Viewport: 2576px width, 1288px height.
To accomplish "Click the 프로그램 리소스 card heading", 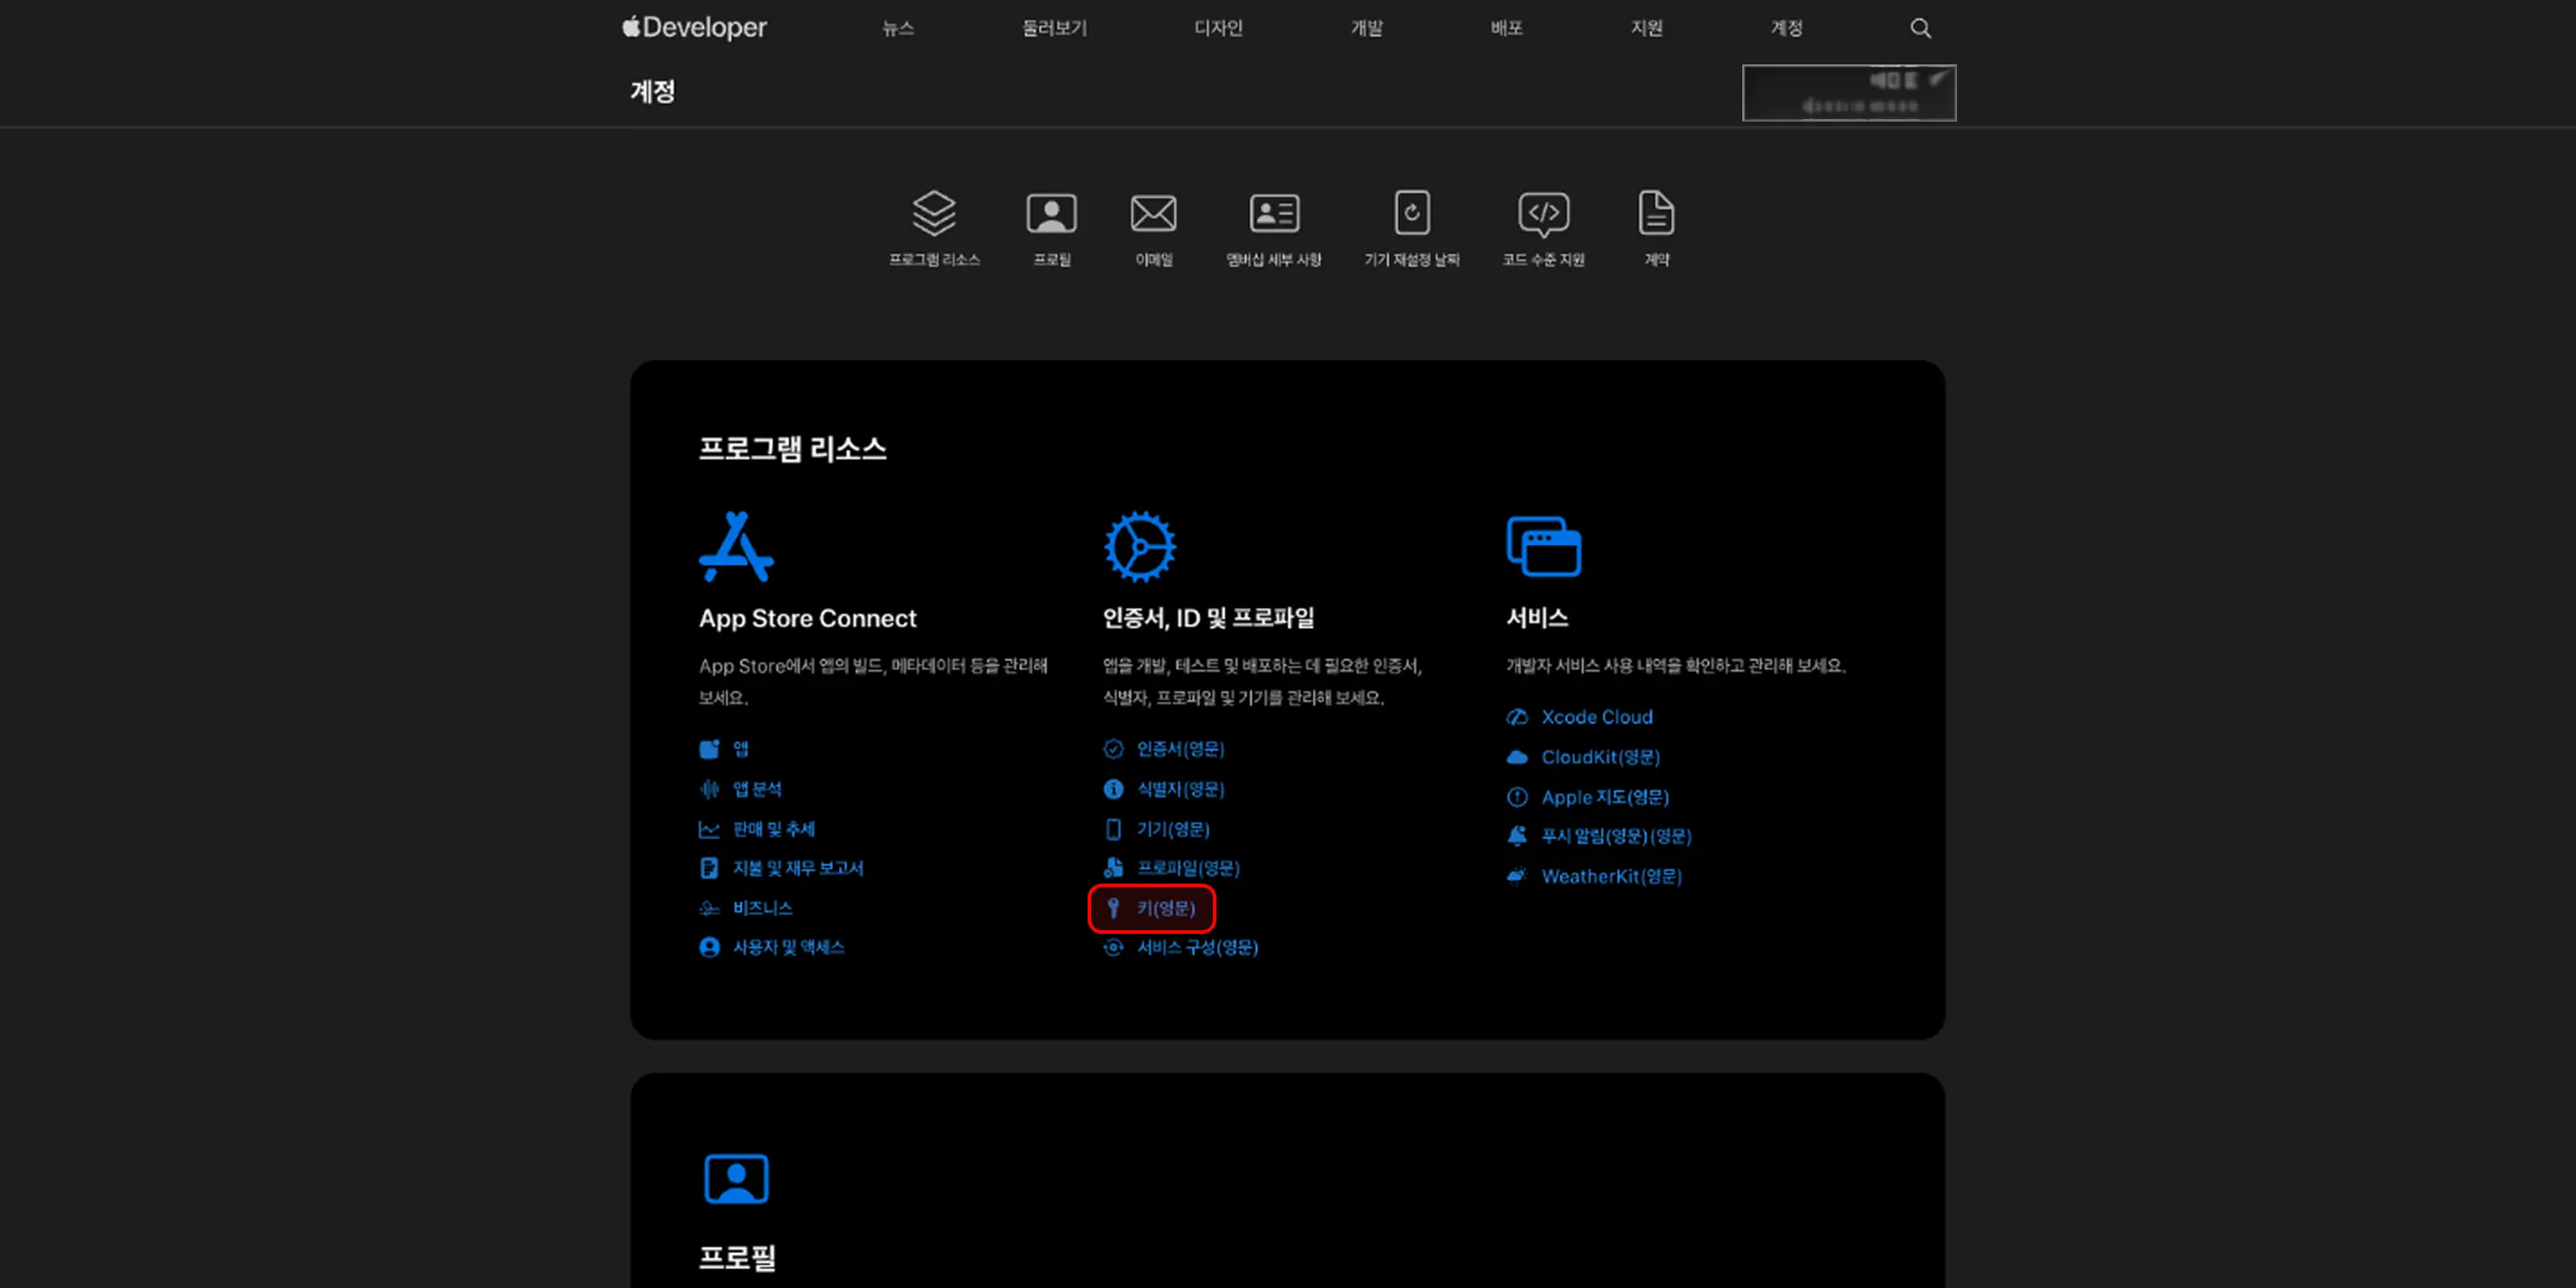I will pyautogui.click(x=792, y=449).
